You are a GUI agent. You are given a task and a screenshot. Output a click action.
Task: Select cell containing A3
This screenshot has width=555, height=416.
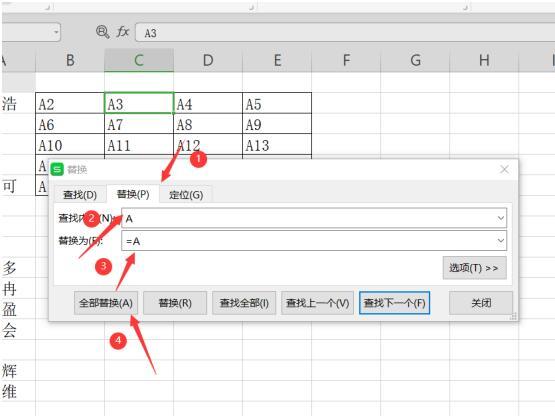(x=139, y=103)
